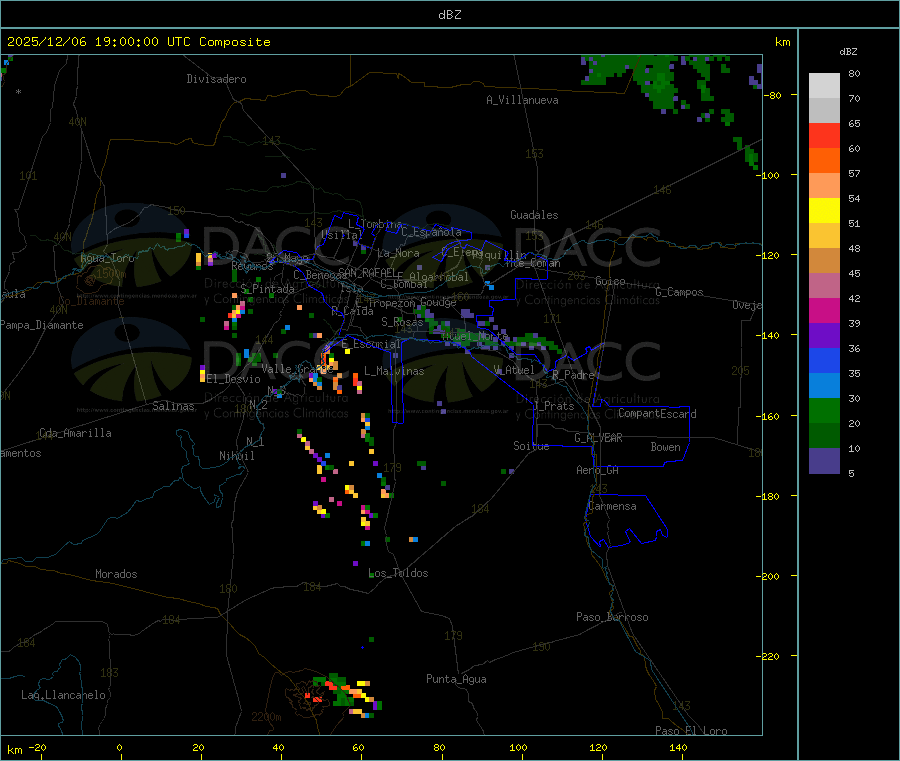Pick the magenta 39–42 dBZ legend swatch
This screenshot has width=900, height=761.
pyautogui.click(x=824, y=310)
